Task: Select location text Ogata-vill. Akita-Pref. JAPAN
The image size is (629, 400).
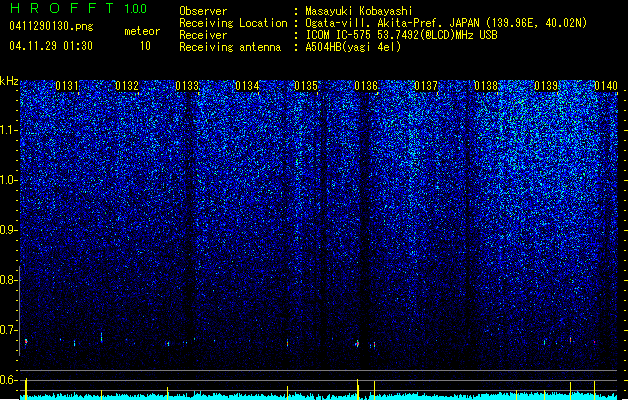Action: 392,23
